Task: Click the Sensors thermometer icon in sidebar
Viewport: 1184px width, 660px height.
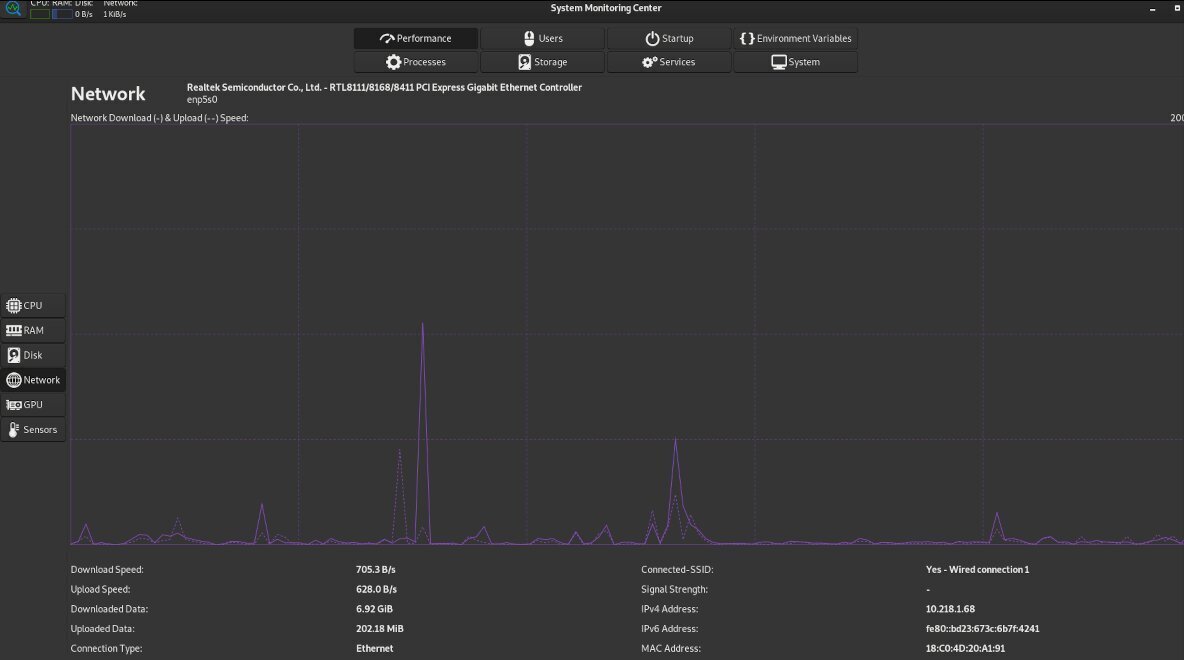Action: click(14, 430)
